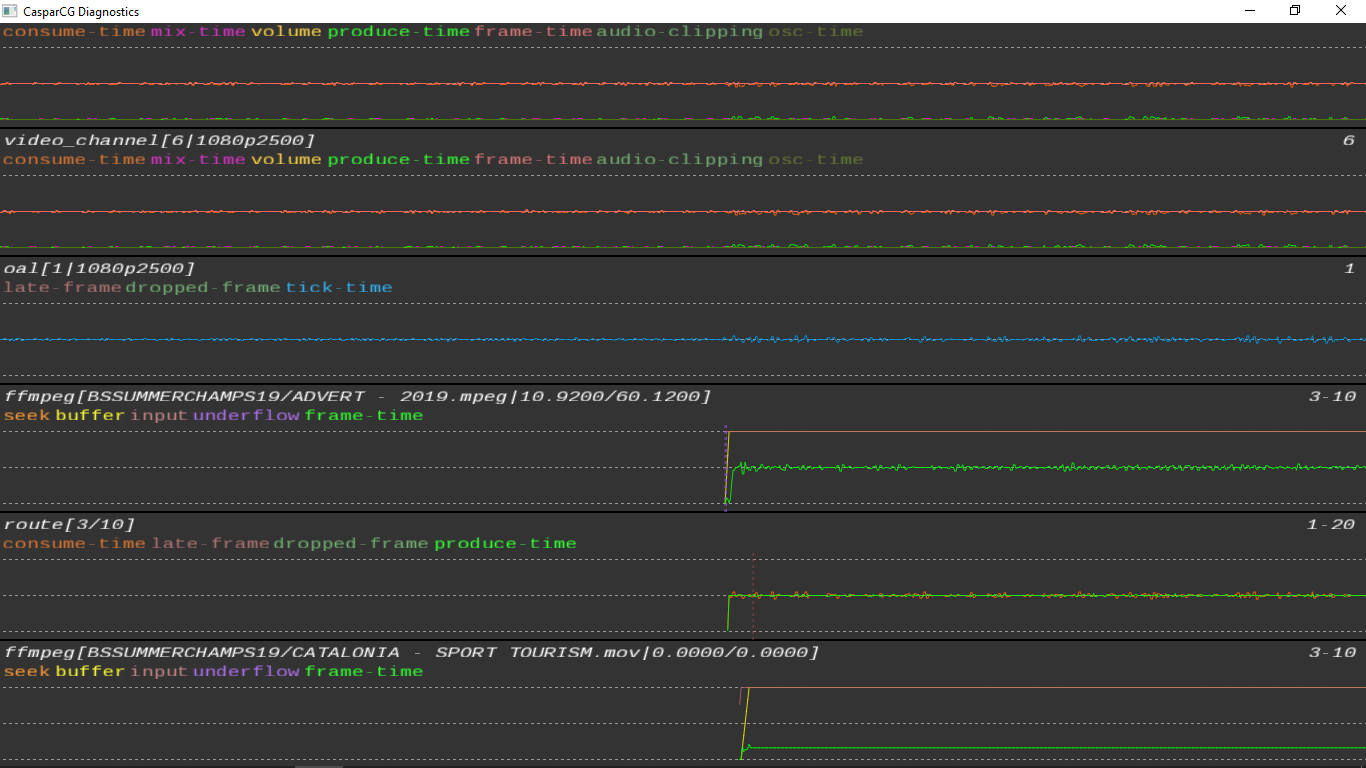
Task: Click consume-time legend in video_channel[6] panel
Action: click(75, 160)
